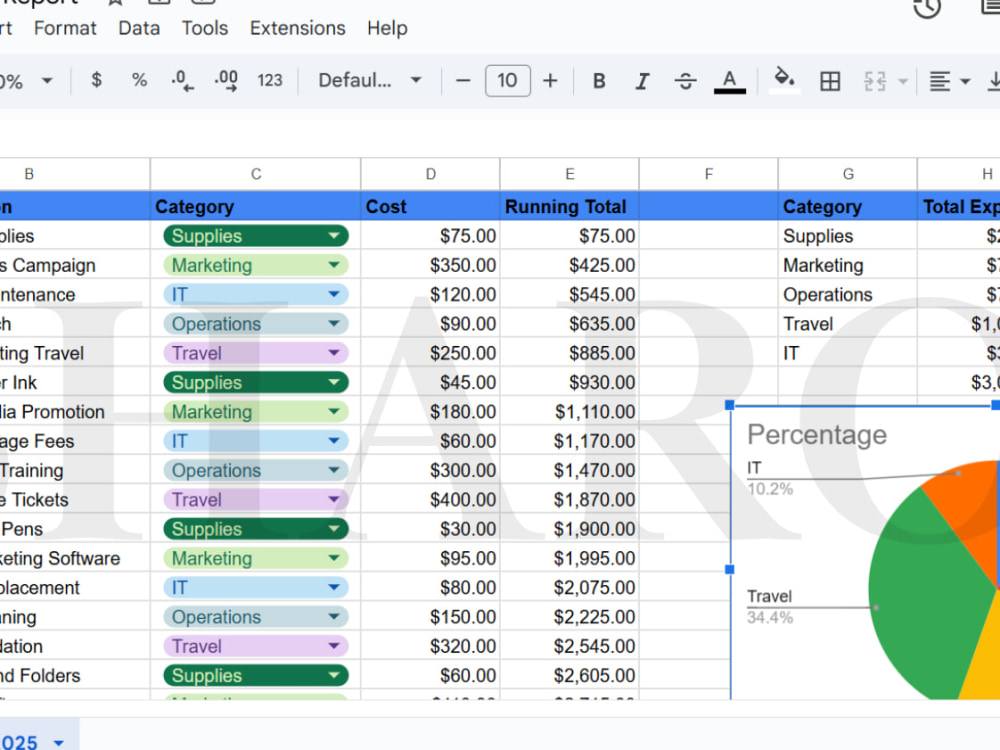
Task: Click the Cost header cell
Action: click(x=430, y=207)
